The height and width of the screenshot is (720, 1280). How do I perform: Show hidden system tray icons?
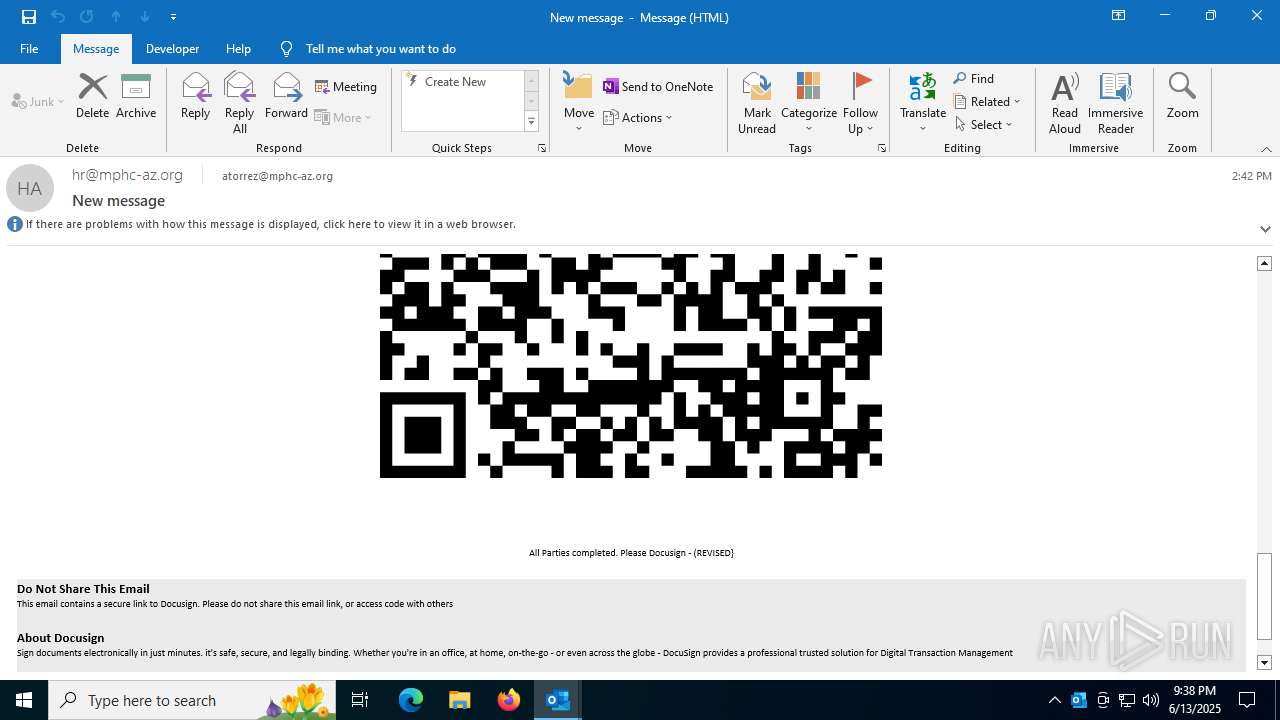click(1054, 700)
